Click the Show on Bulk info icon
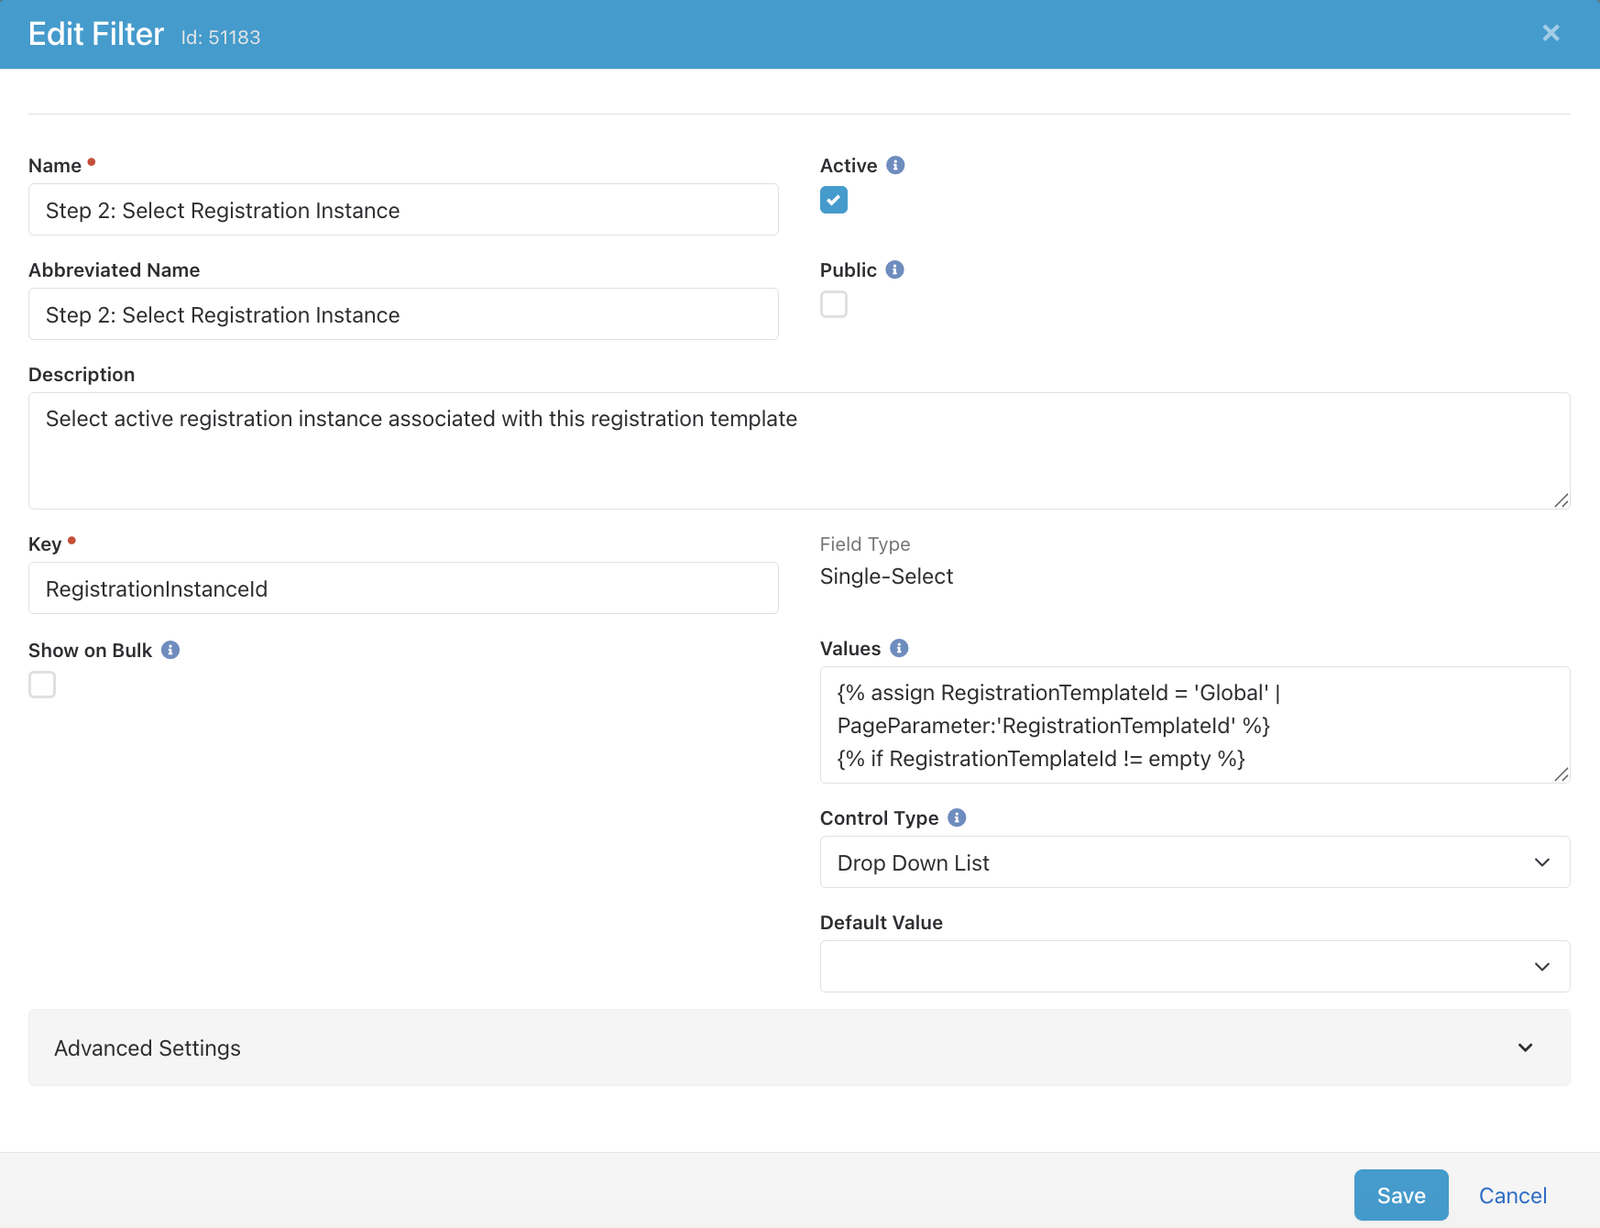Viewport: 1600px width, 1228px height. (171, 650)
